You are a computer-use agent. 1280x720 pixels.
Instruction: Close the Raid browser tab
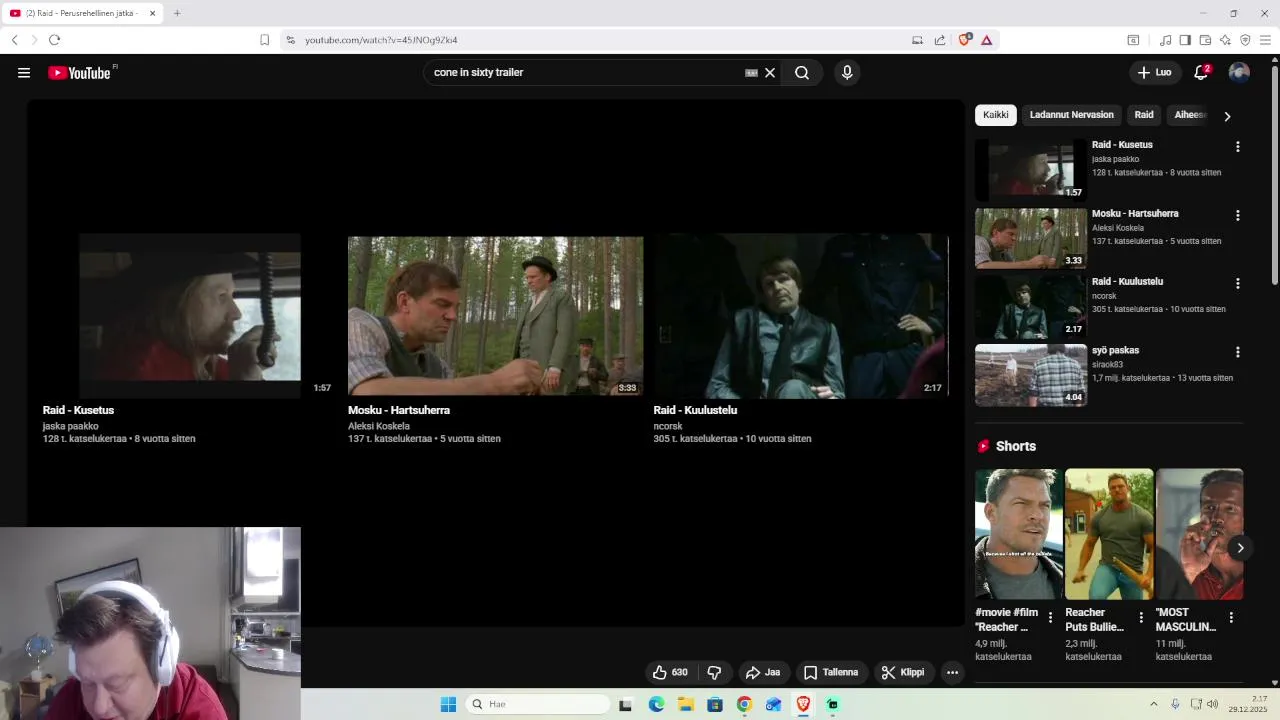click(x=152, y=13)
